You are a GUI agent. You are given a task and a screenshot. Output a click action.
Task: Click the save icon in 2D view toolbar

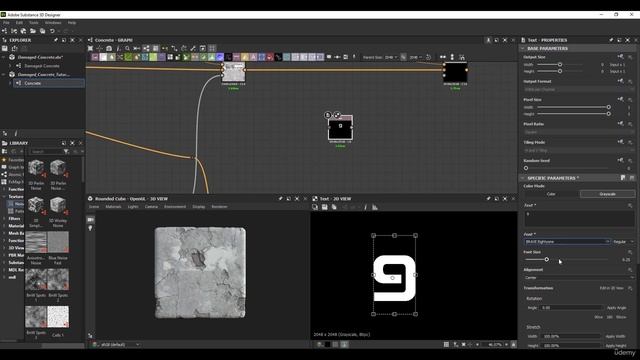click(324, 207)
